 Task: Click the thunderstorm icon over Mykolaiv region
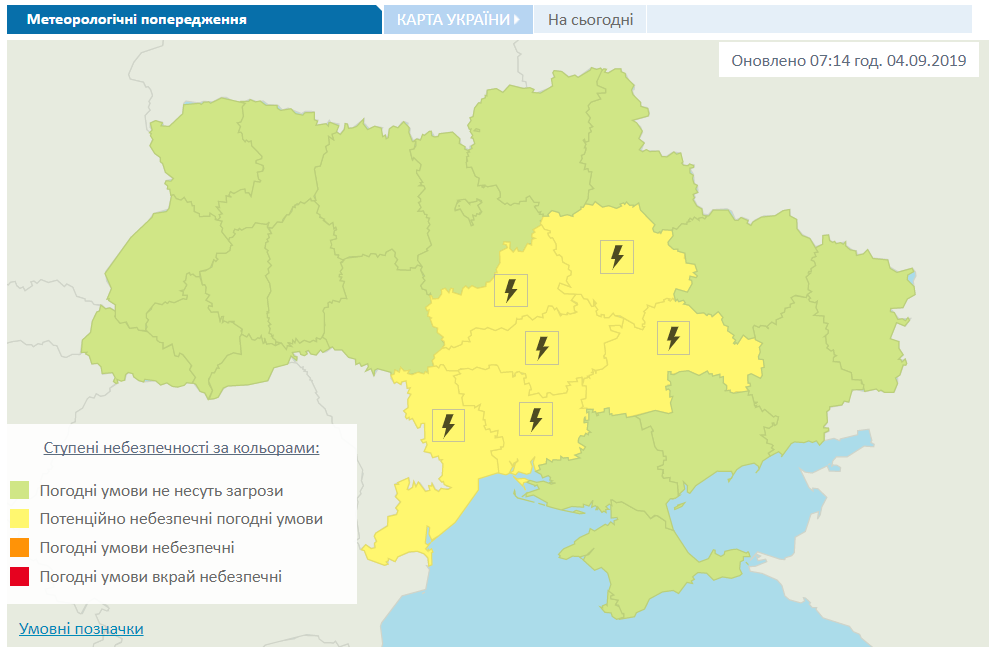point(536,418)
